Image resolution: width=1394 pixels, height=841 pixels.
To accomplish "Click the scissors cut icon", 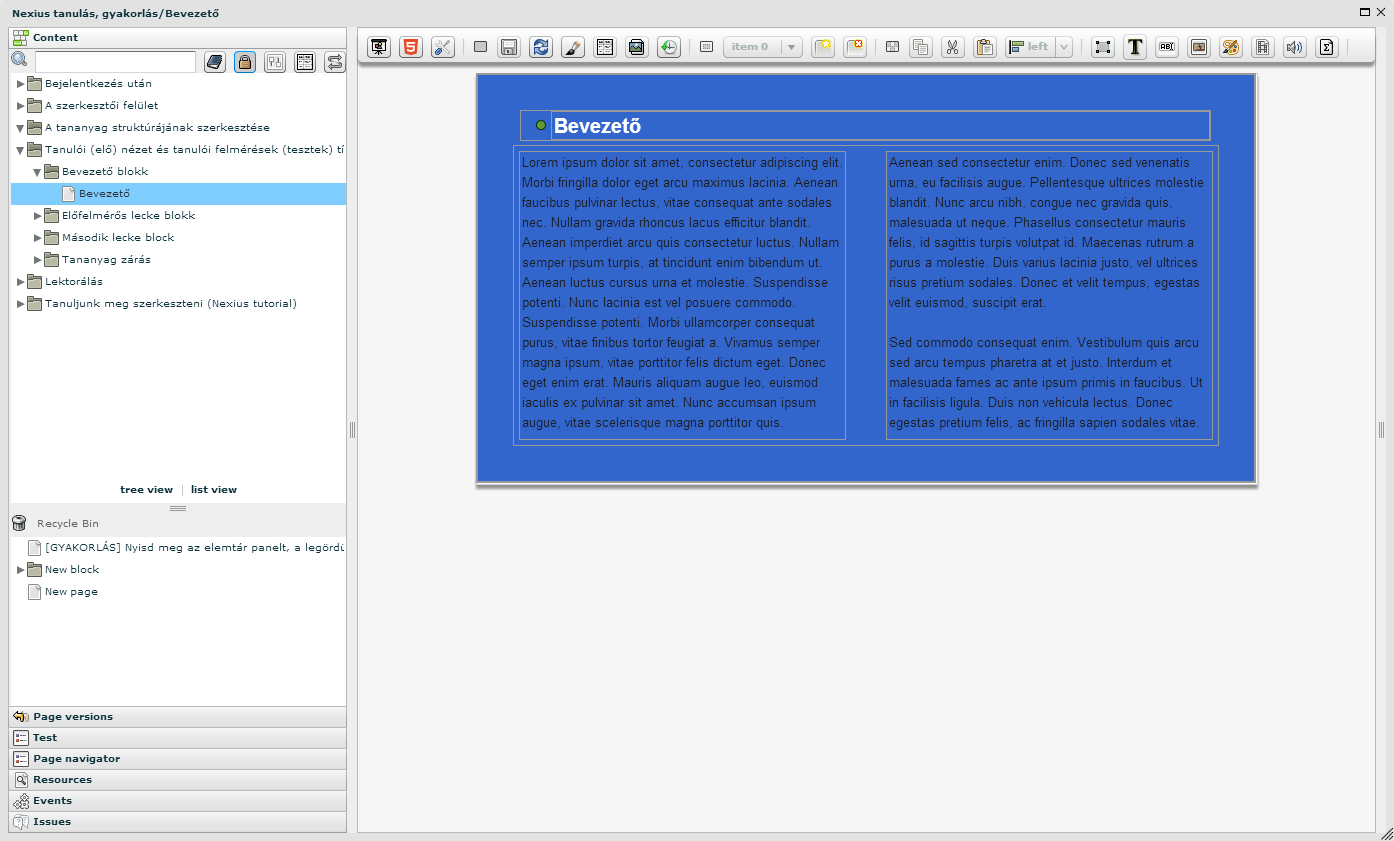I will pos(952,47).
